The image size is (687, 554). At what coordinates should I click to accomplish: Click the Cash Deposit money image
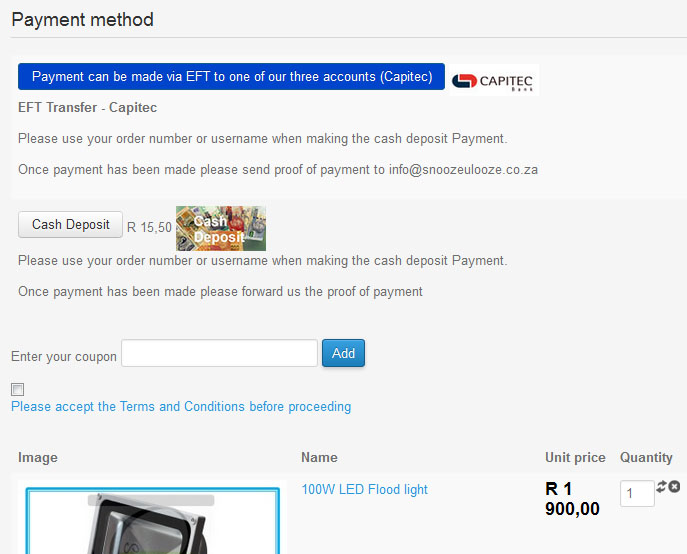(221, 228)
